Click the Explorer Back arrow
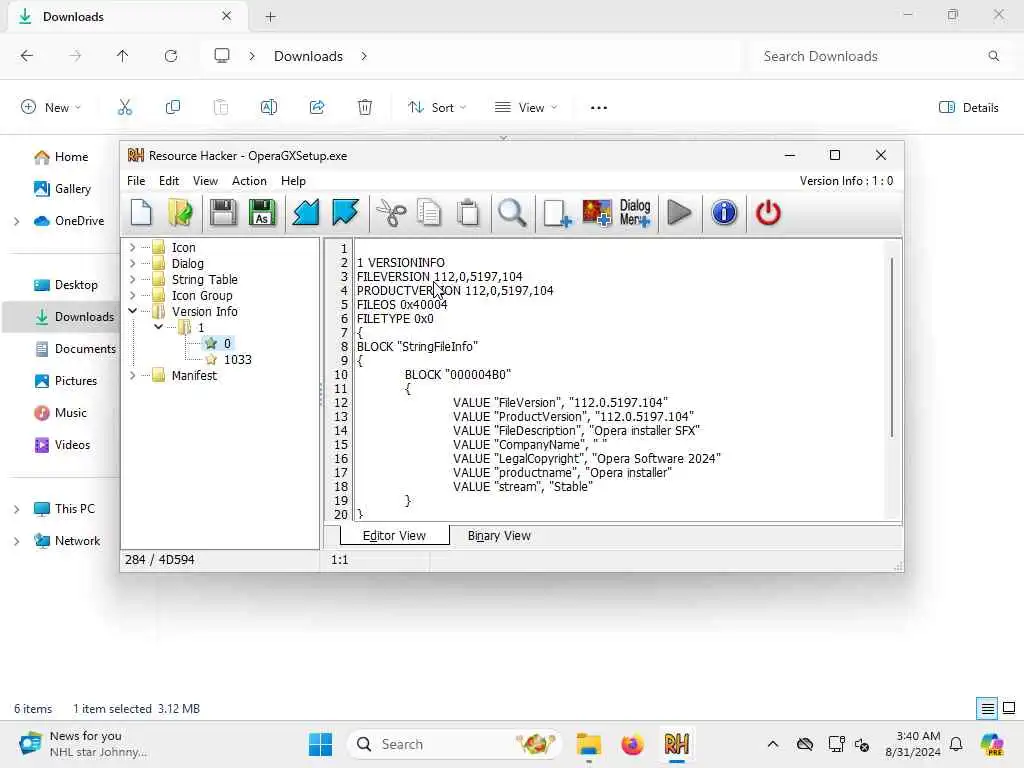Image resolution: width=1024 pixels, height=768 pixels. tap(27, 56)
